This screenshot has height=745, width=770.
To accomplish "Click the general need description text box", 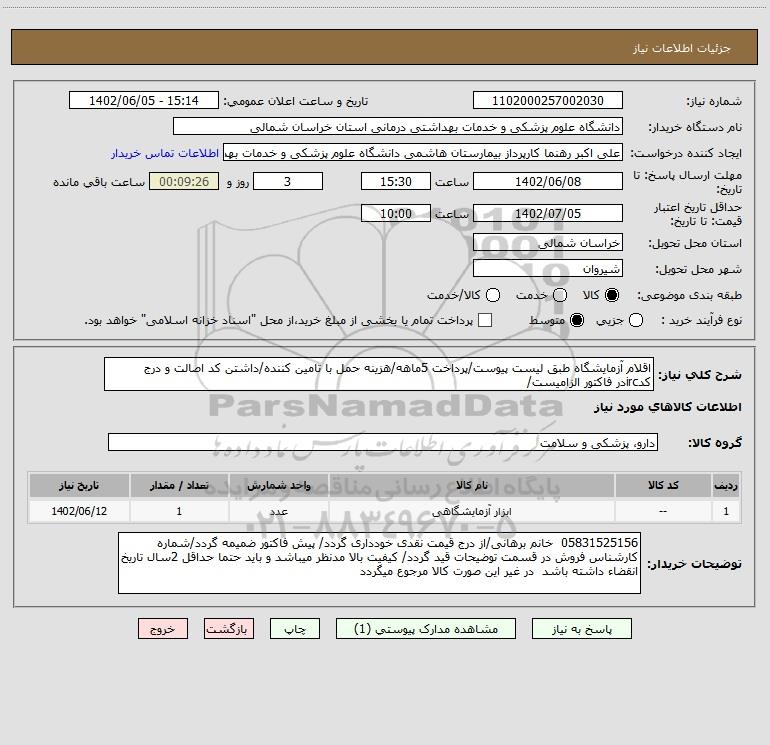I will tap(379, 374).
